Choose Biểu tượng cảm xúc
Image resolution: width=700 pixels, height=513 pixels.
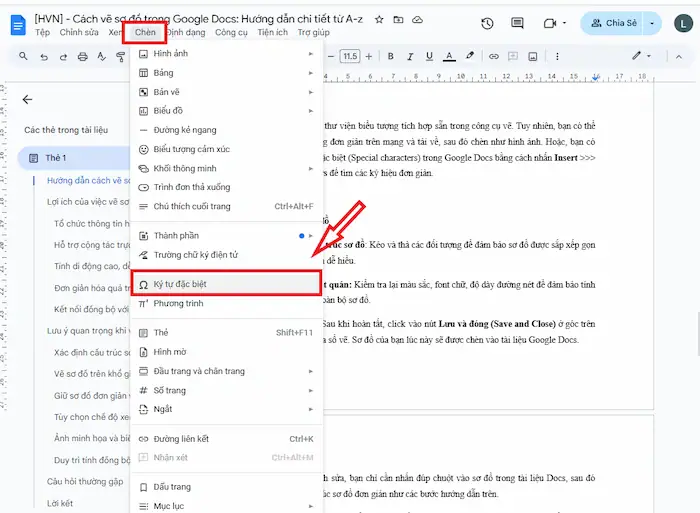point(226,149)
